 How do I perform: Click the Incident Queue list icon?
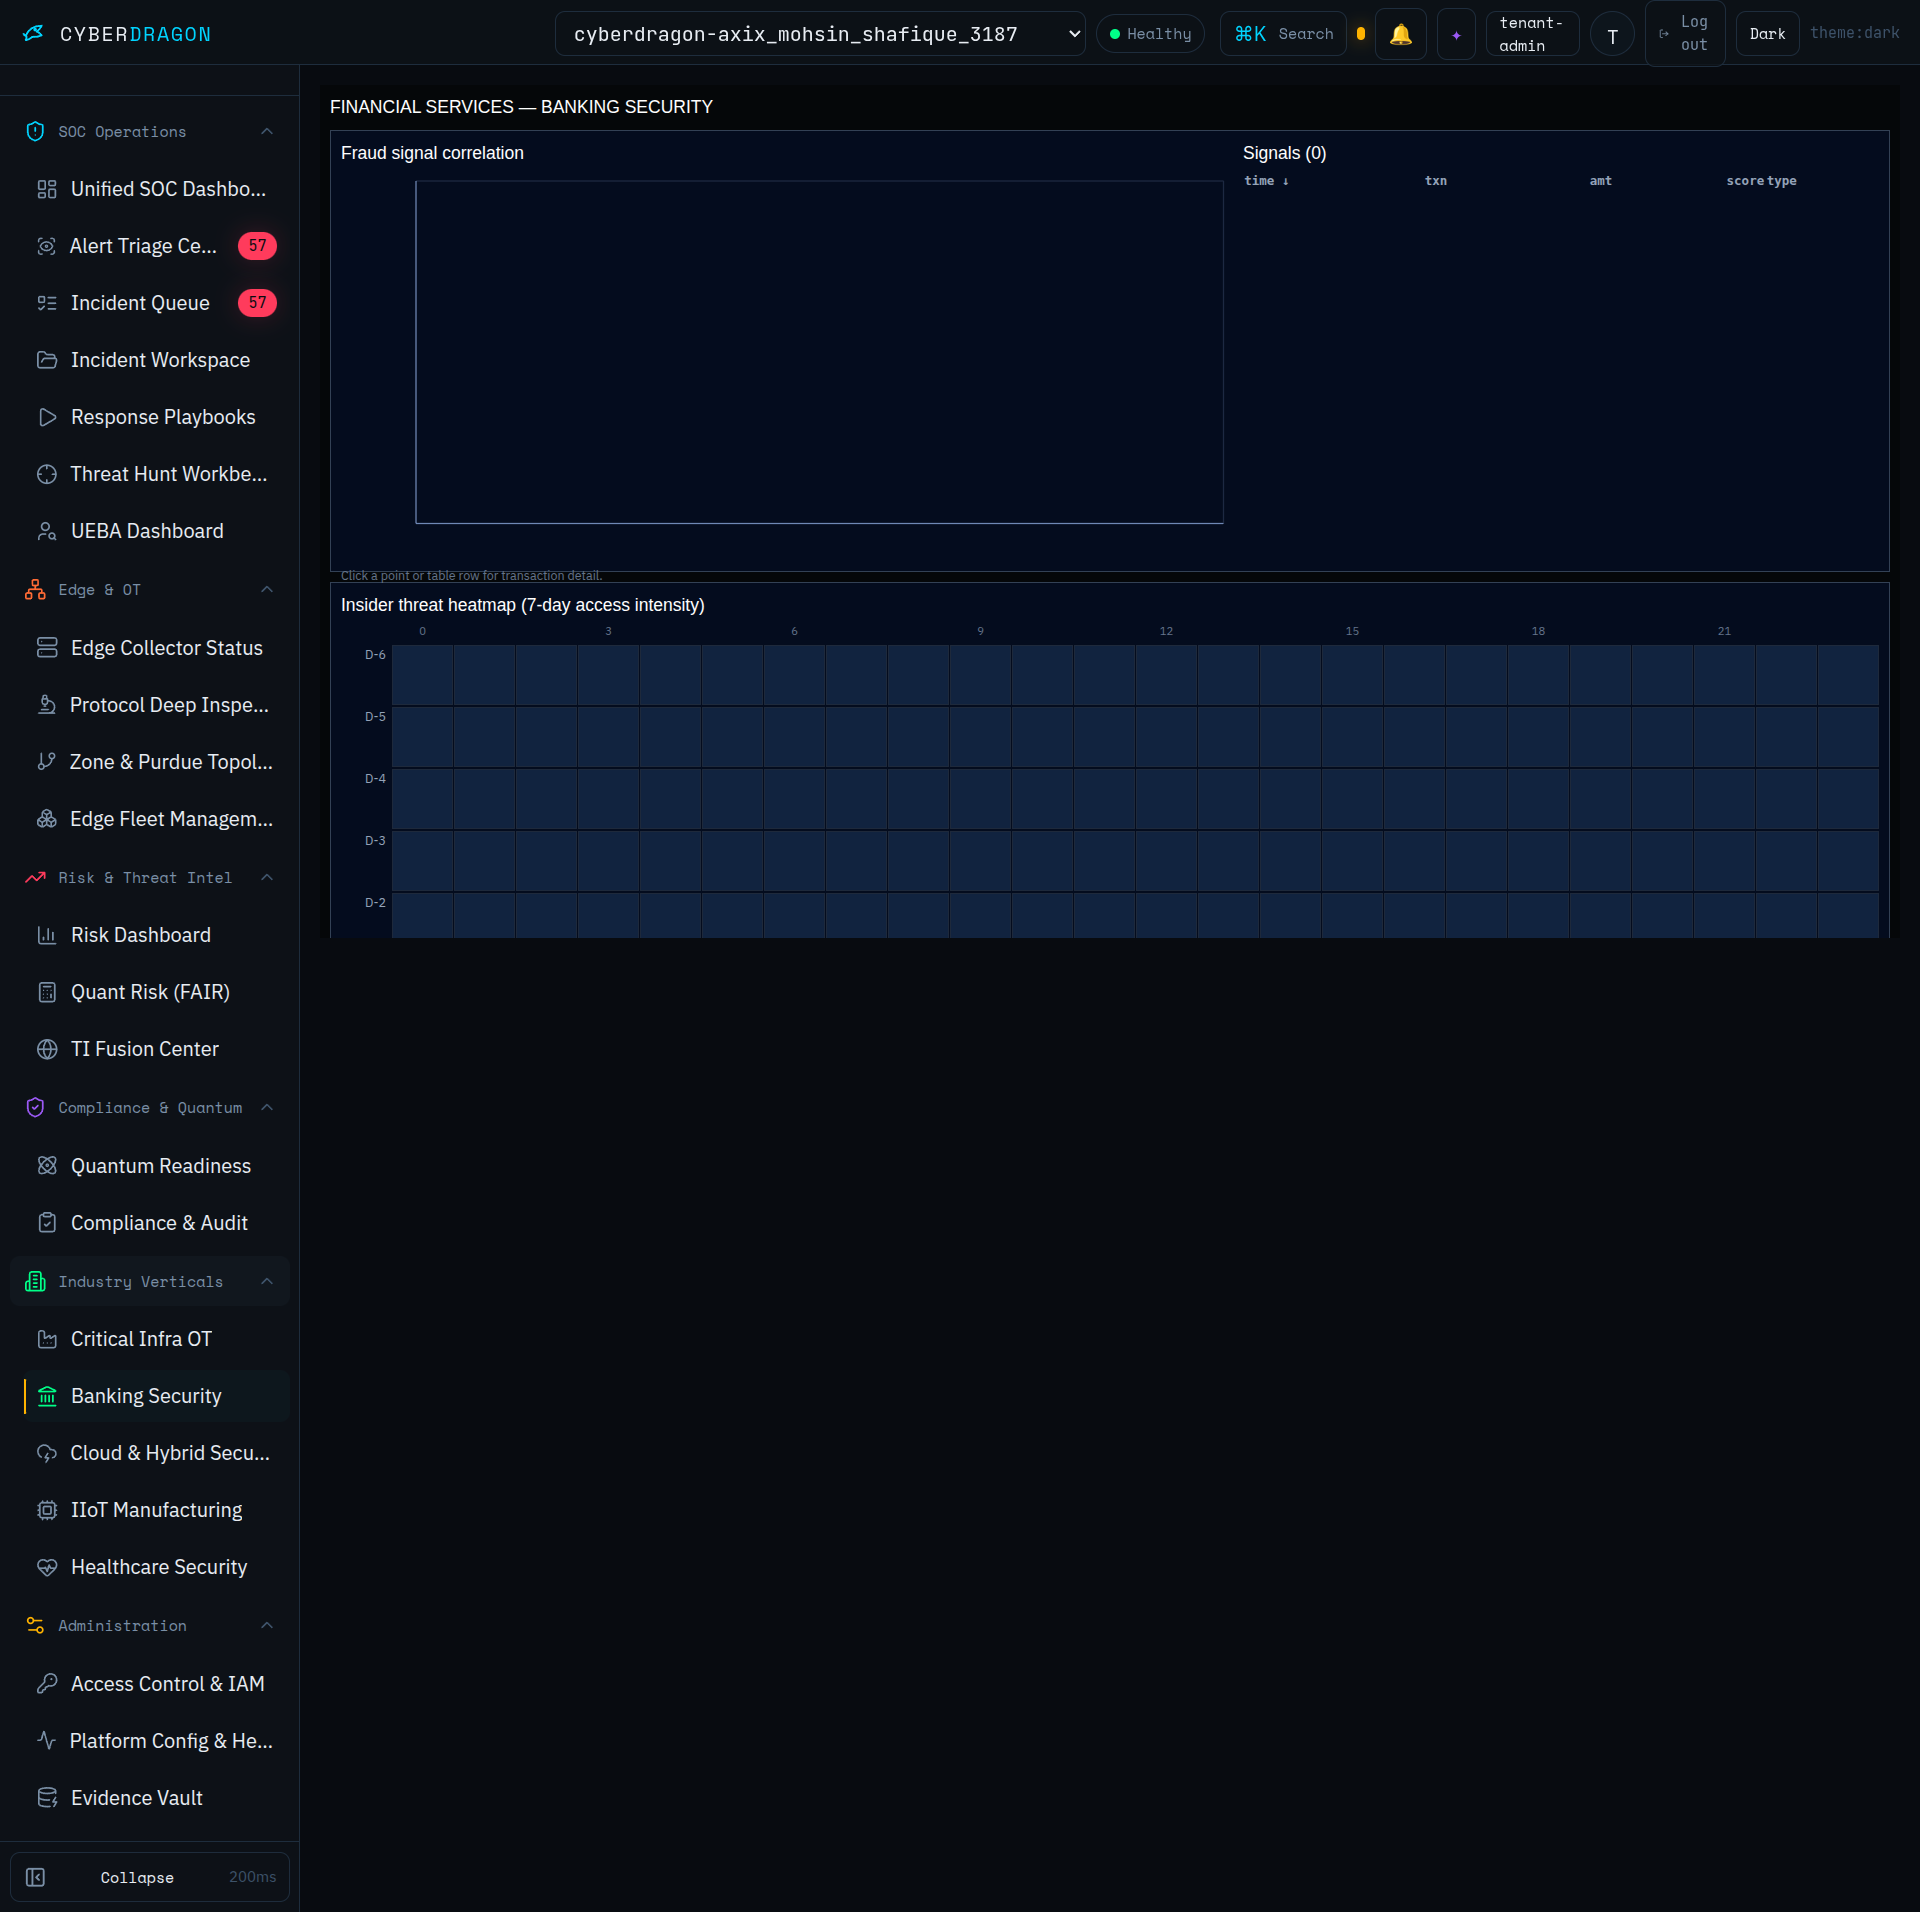coord(47,303)
